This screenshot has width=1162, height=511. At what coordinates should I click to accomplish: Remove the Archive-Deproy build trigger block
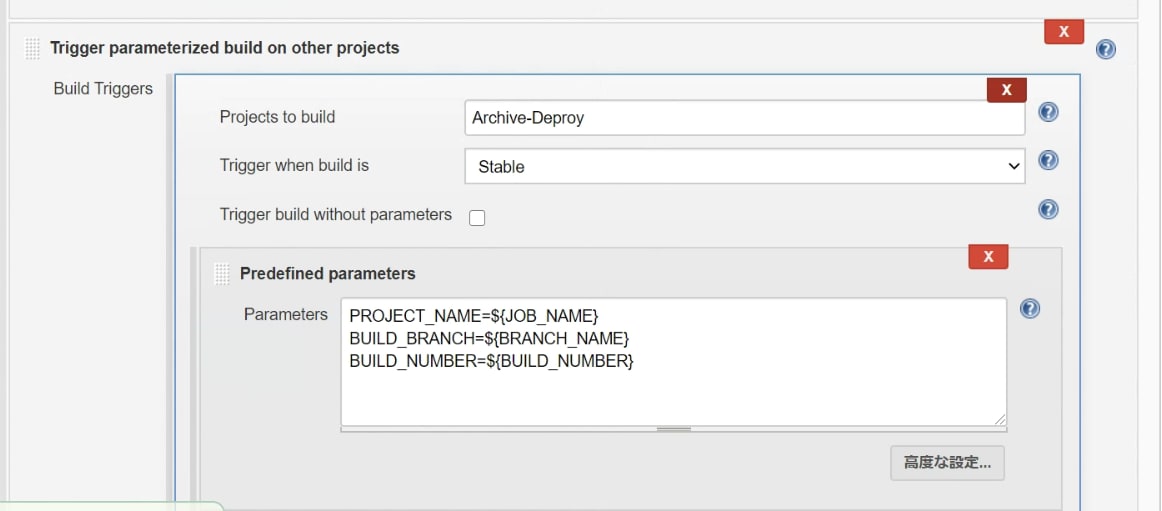click(1006, 90)
